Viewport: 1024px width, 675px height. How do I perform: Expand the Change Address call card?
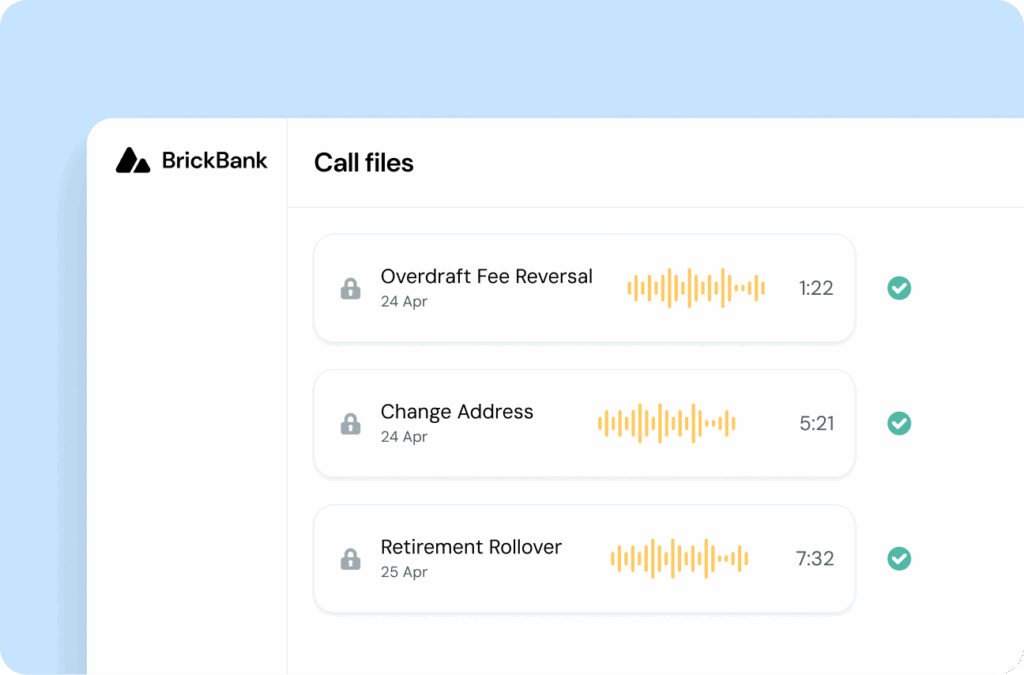tap(584, 423)
